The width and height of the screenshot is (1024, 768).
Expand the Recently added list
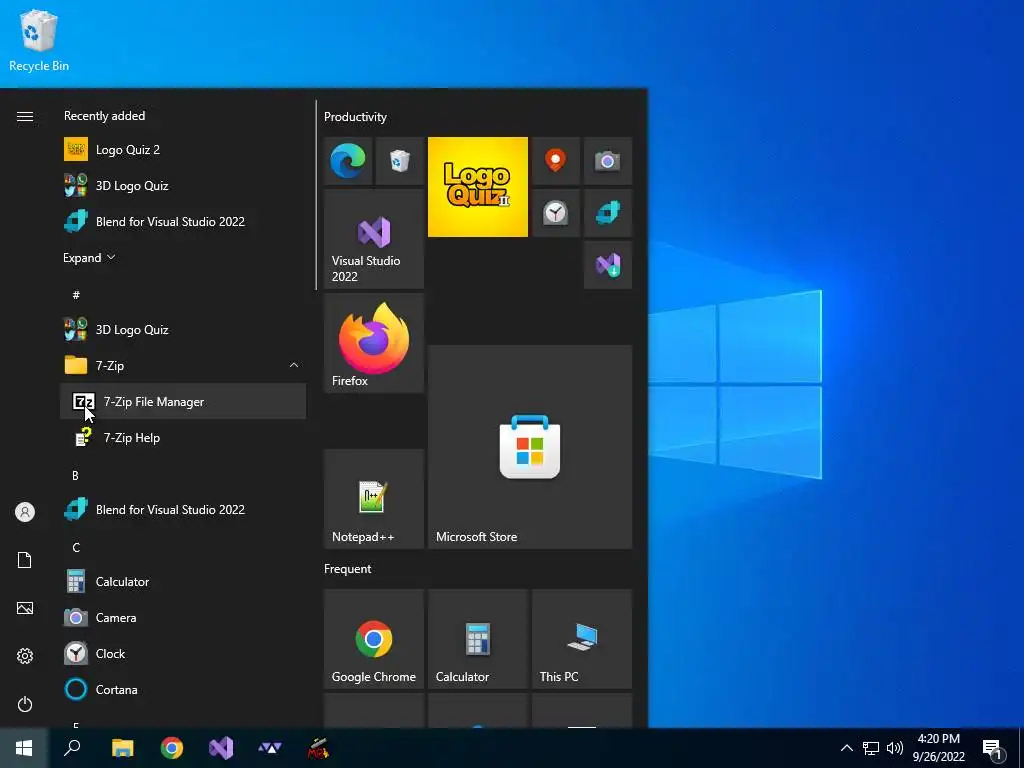pyautogui.click(x=89, y=257)
